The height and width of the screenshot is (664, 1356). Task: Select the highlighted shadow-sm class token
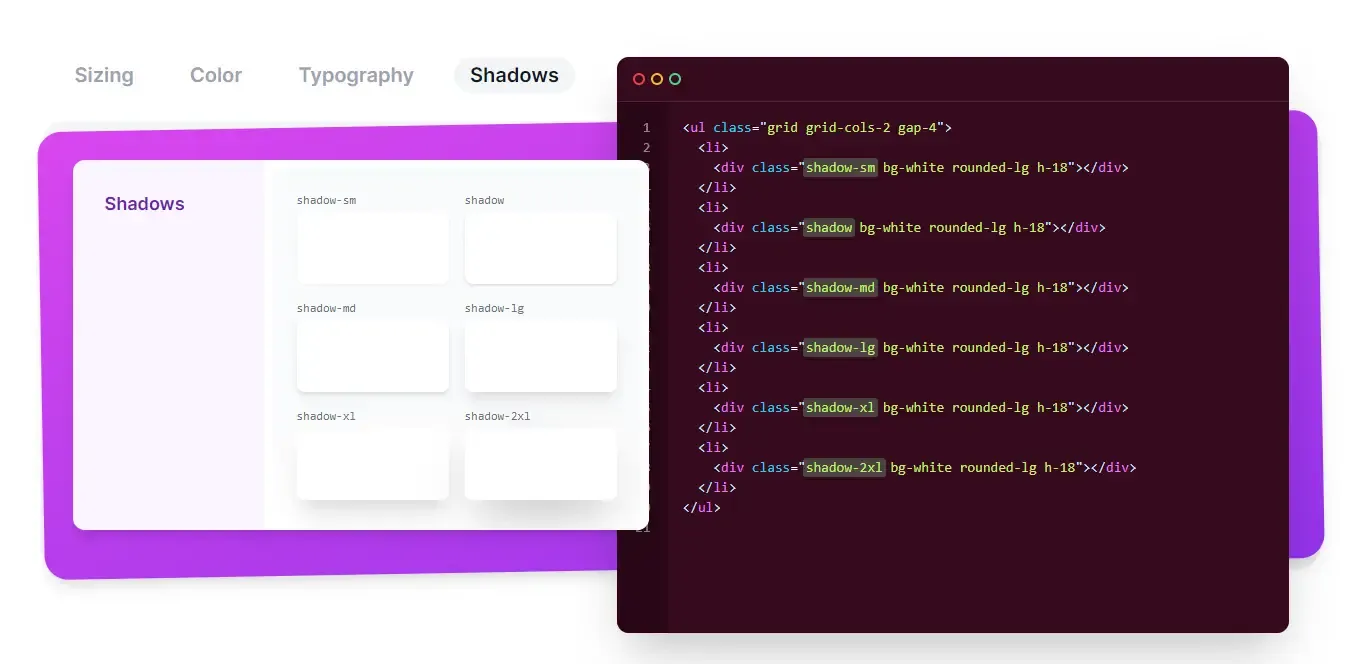(840, 167)
